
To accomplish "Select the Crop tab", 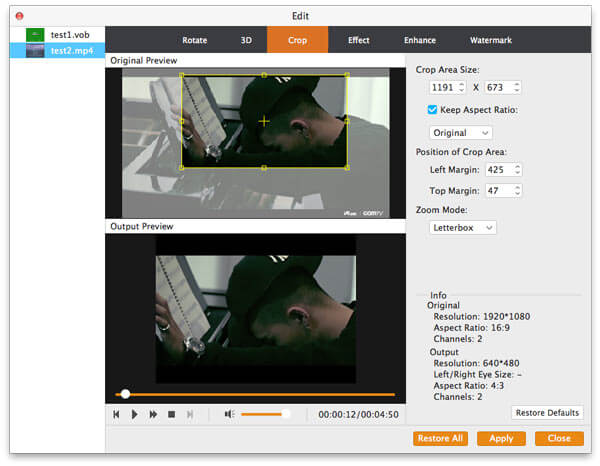I will 297,40.
